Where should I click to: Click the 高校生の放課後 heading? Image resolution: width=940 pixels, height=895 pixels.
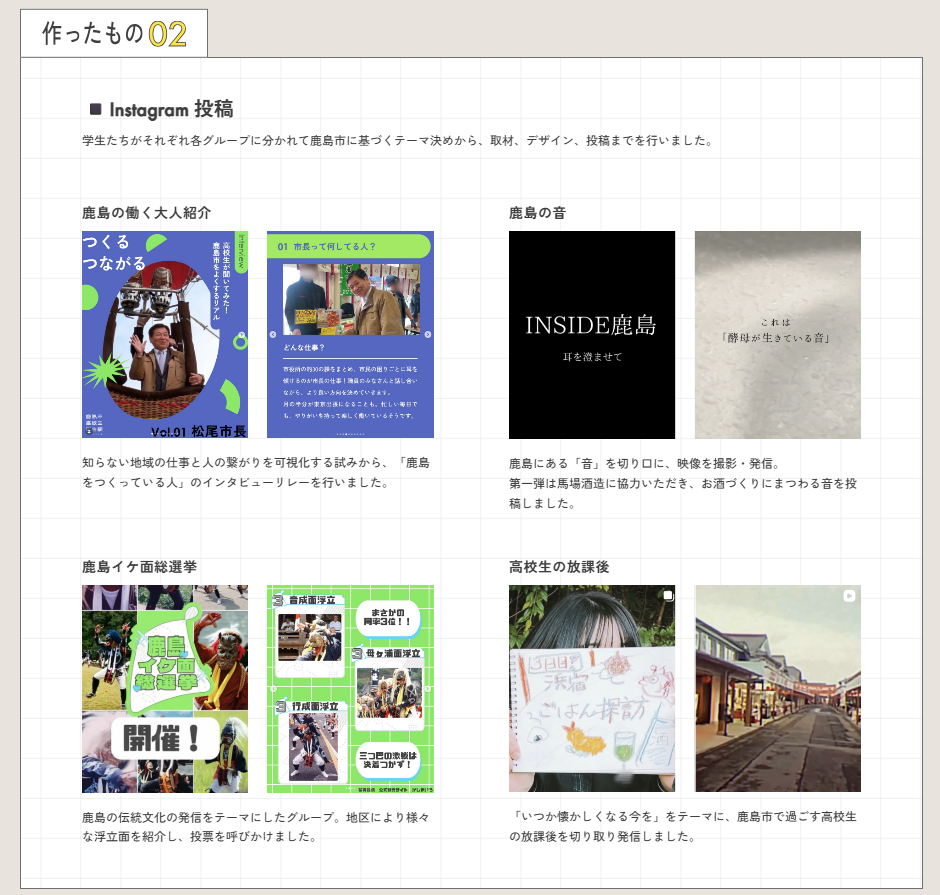point(559,567)
